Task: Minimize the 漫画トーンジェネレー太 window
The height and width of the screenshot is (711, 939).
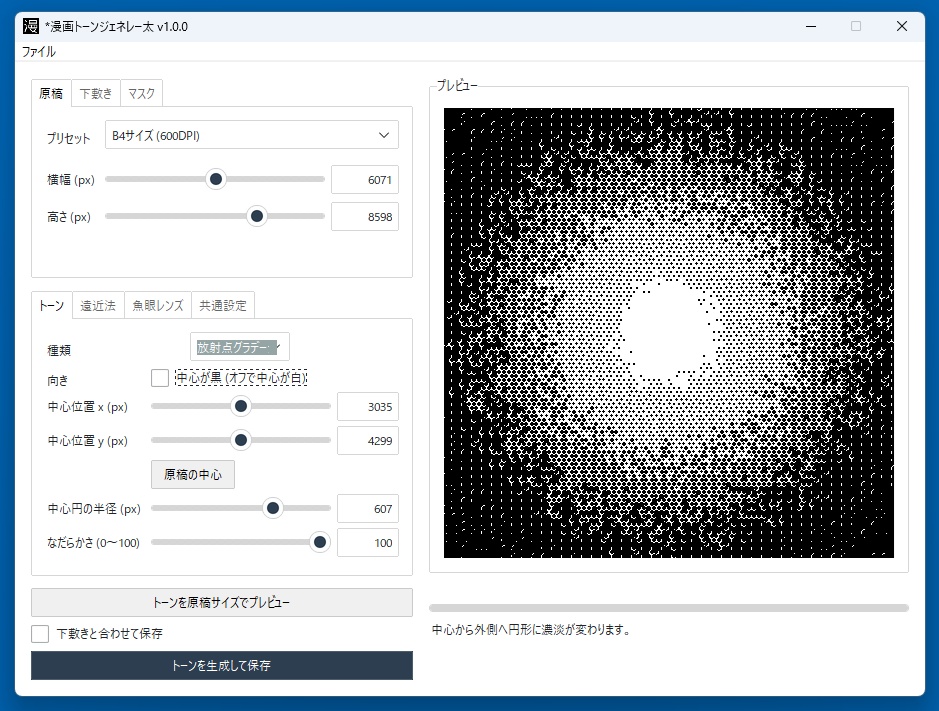Action: (811, 26)
